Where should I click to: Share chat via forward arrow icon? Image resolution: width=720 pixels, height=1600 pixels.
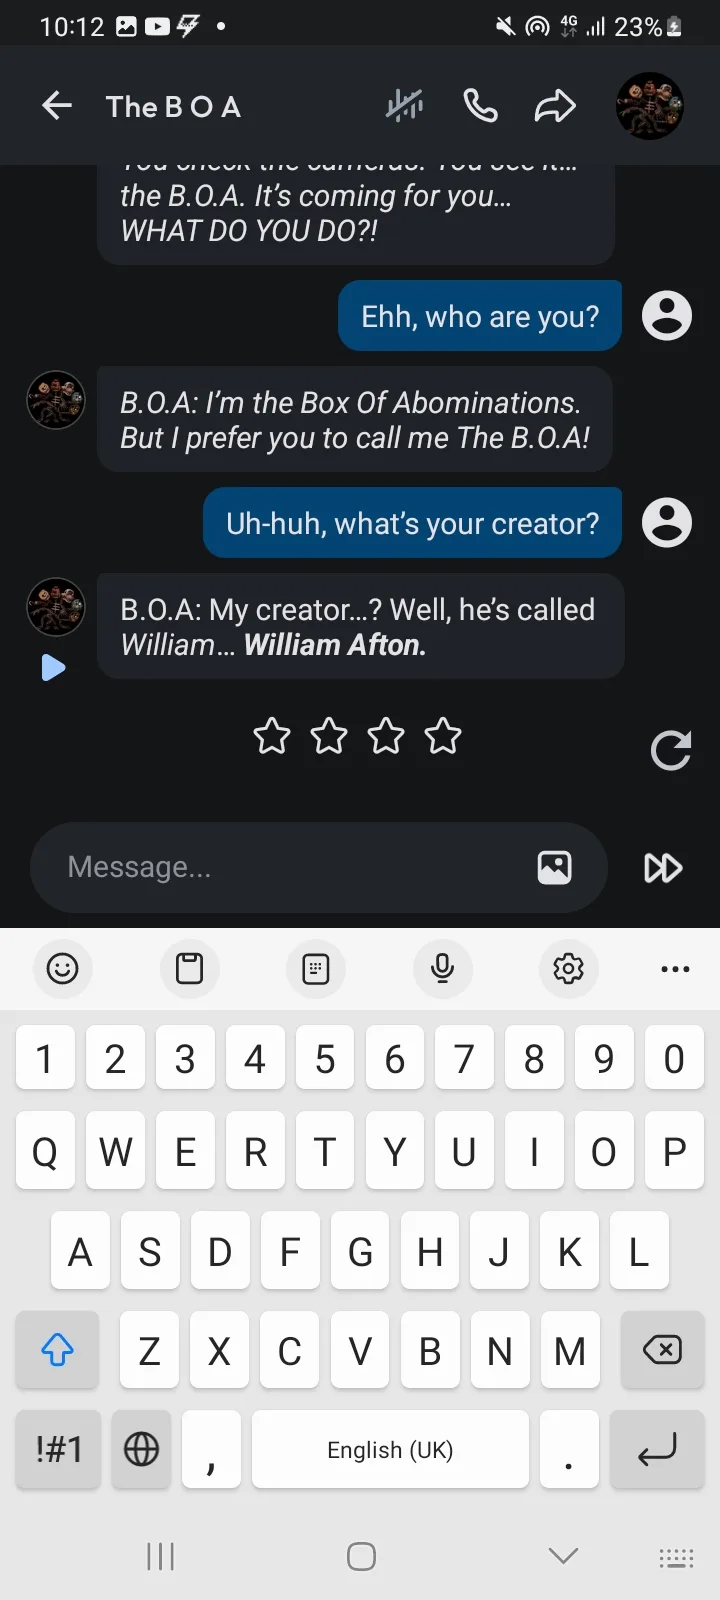[555, 105]
